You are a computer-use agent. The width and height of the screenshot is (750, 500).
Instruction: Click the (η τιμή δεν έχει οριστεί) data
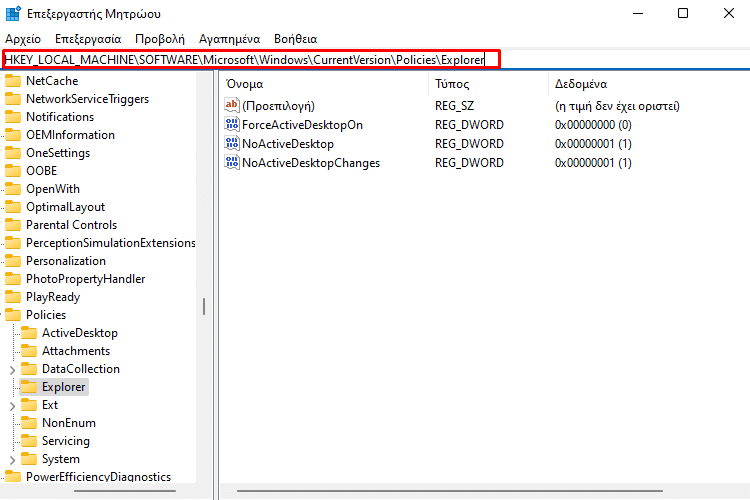click(x=617, y=106)
